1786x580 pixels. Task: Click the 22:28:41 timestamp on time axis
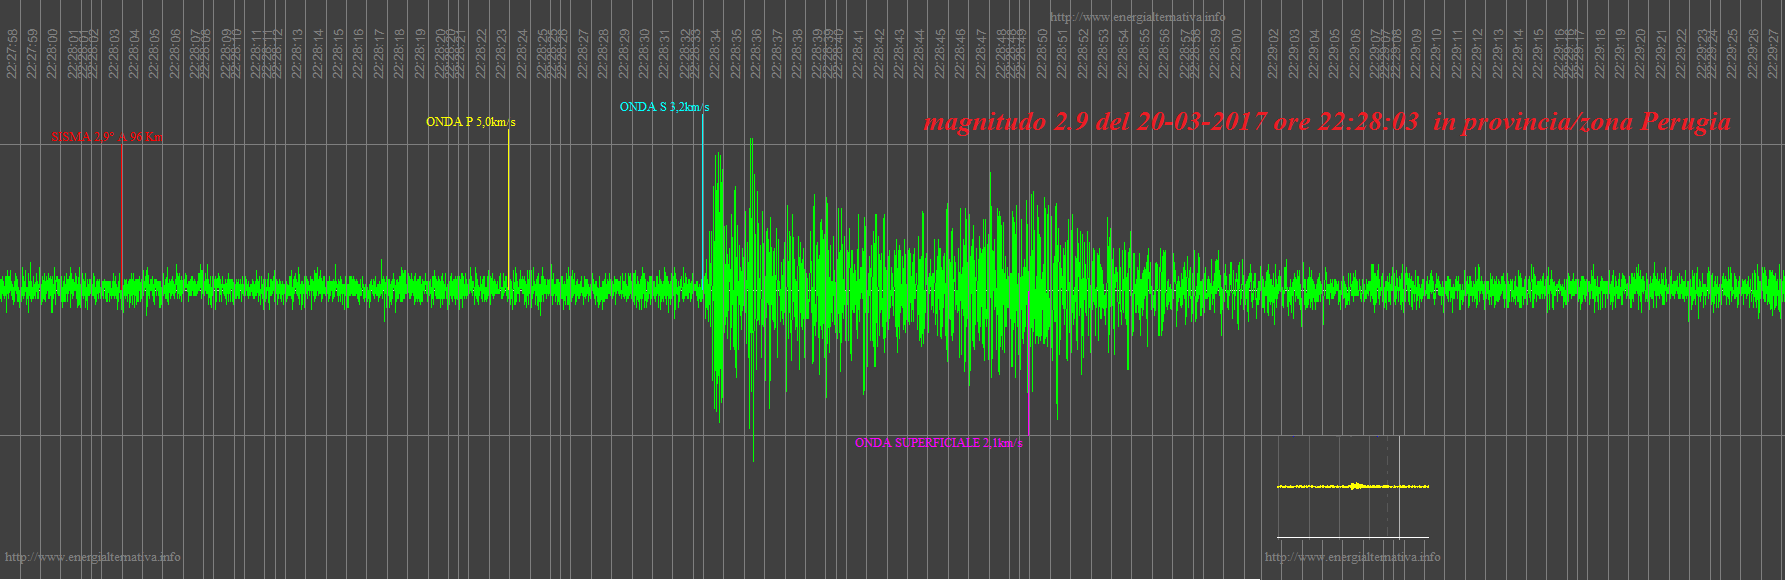pyautogui.click(x=859, y=53)
